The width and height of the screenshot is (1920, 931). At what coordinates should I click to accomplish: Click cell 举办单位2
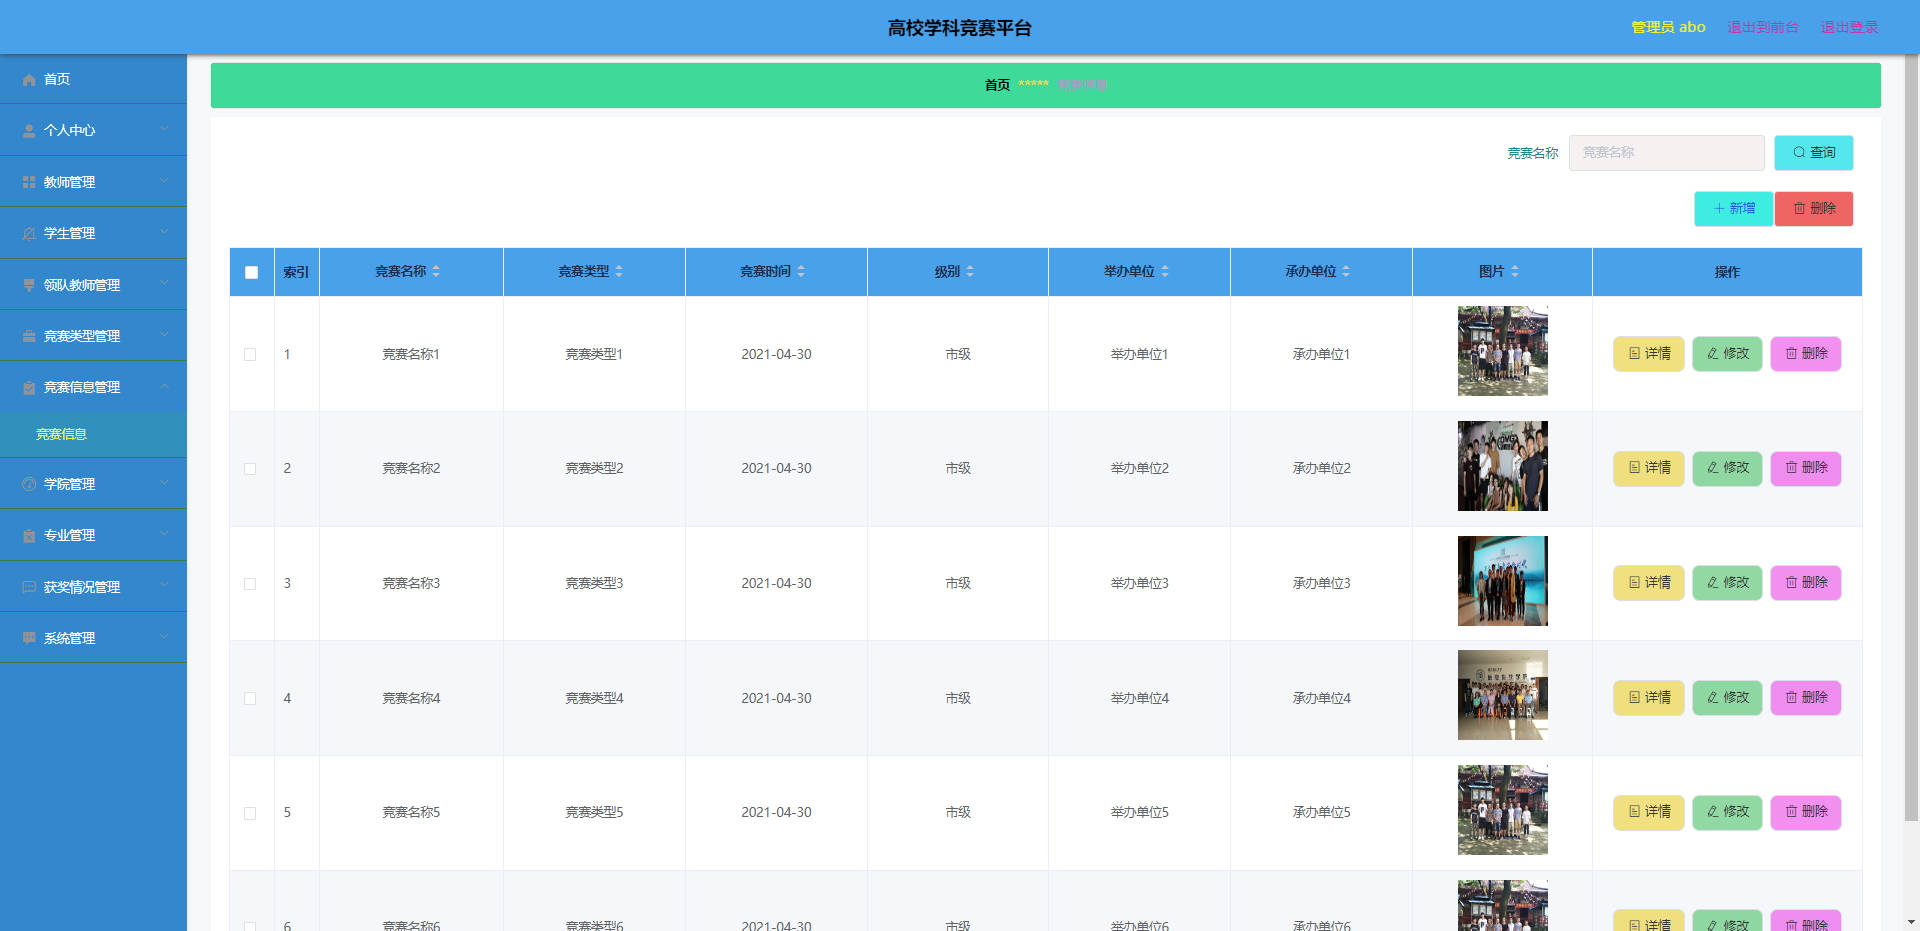pyautogui.click(x=1139, y=469)
